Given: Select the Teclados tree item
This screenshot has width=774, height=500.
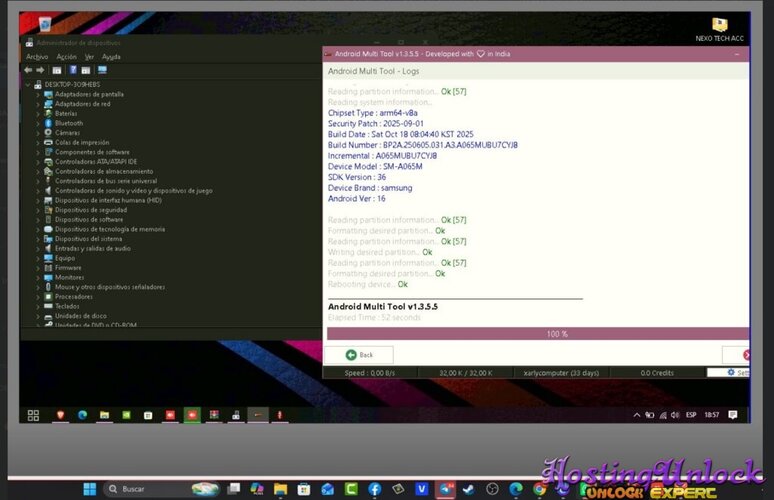Looking at the screenshot, I should (x=67, y=306).
